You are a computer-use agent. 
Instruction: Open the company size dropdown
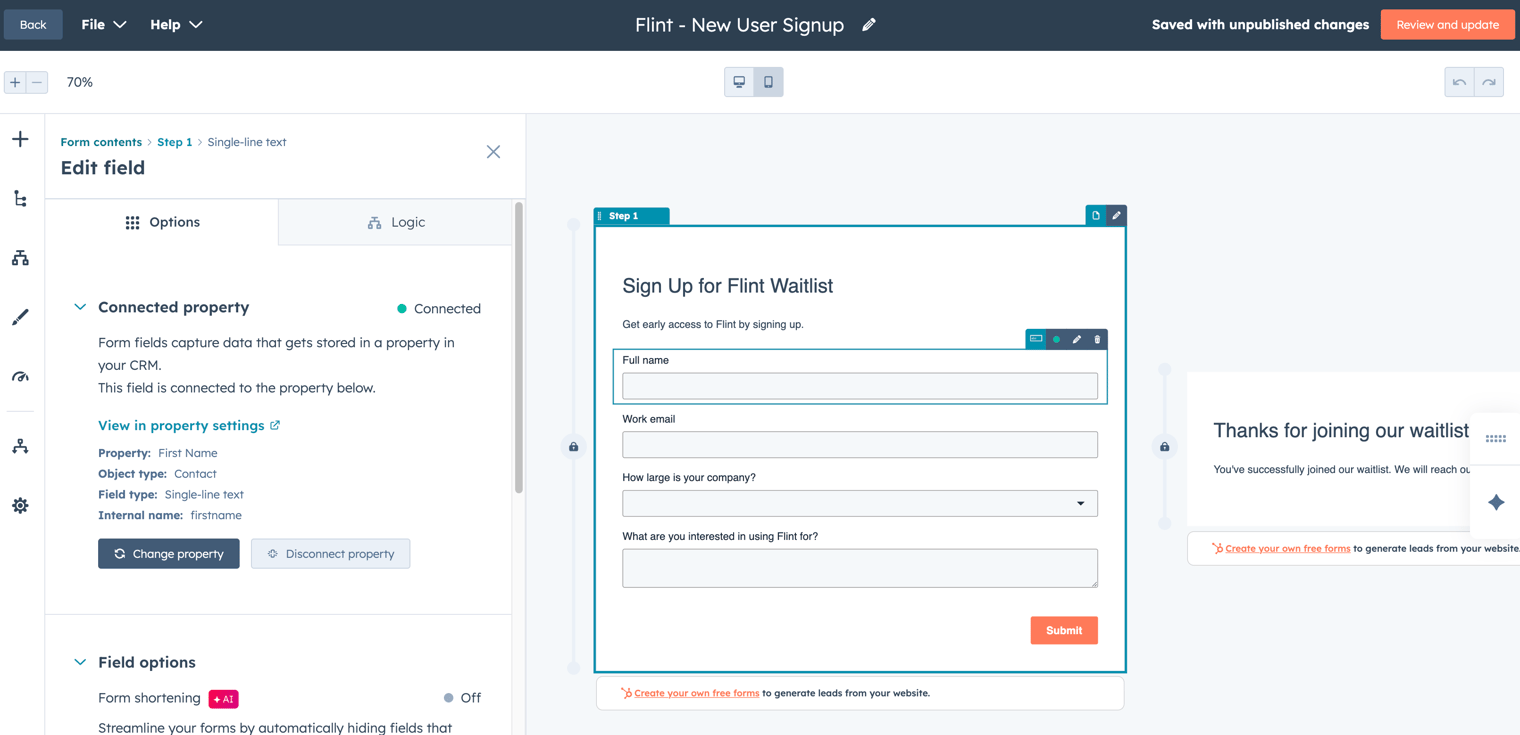click(x=860, y=503)
